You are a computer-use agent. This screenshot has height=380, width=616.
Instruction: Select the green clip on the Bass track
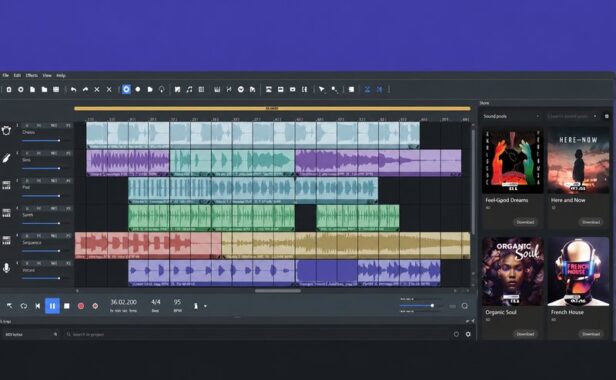click(x=232, y=163)
